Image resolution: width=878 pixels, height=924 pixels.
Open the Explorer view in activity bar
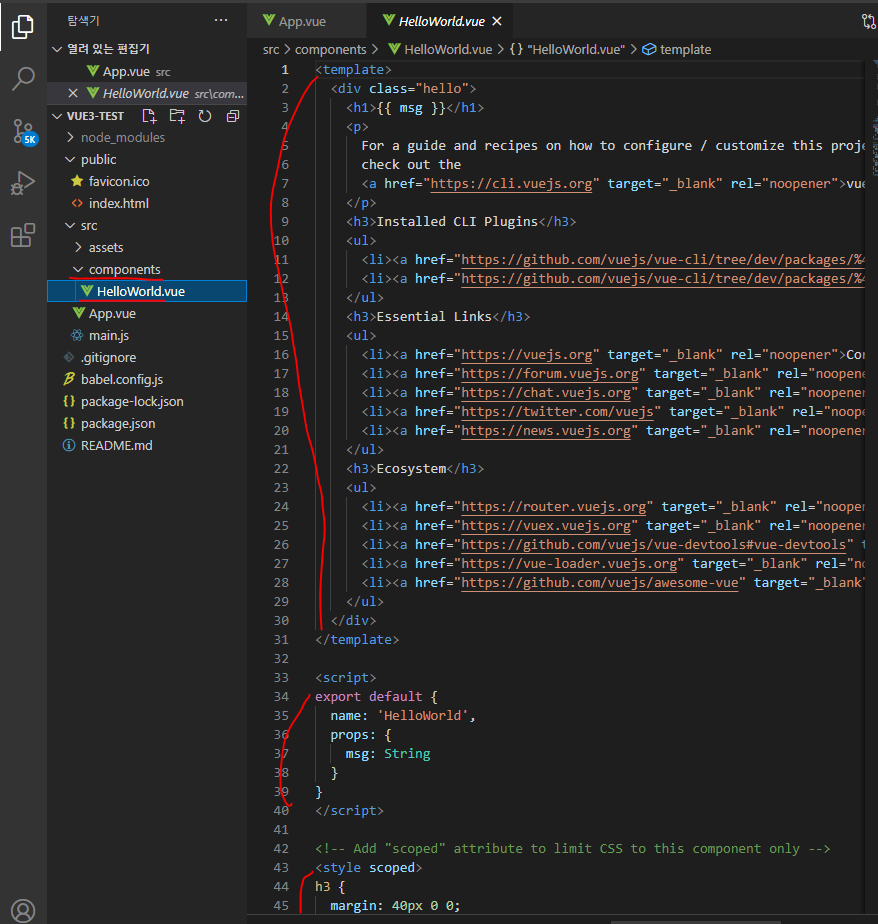click(23, 27)
